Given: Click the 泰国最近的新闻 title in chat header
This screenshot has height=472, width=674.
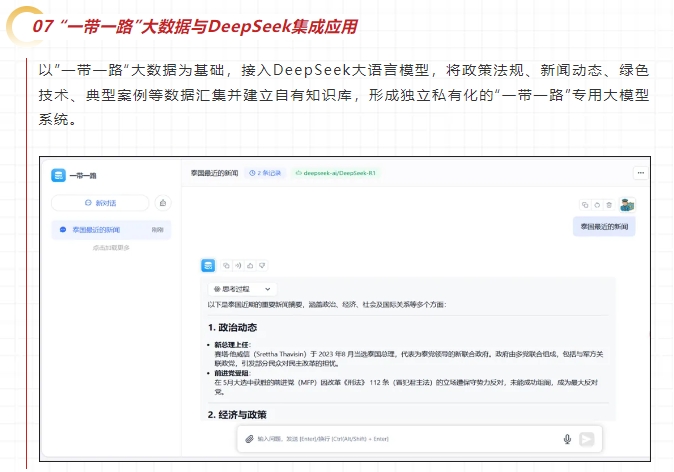Looking at the screenshot, I should (x=214, y=173).
